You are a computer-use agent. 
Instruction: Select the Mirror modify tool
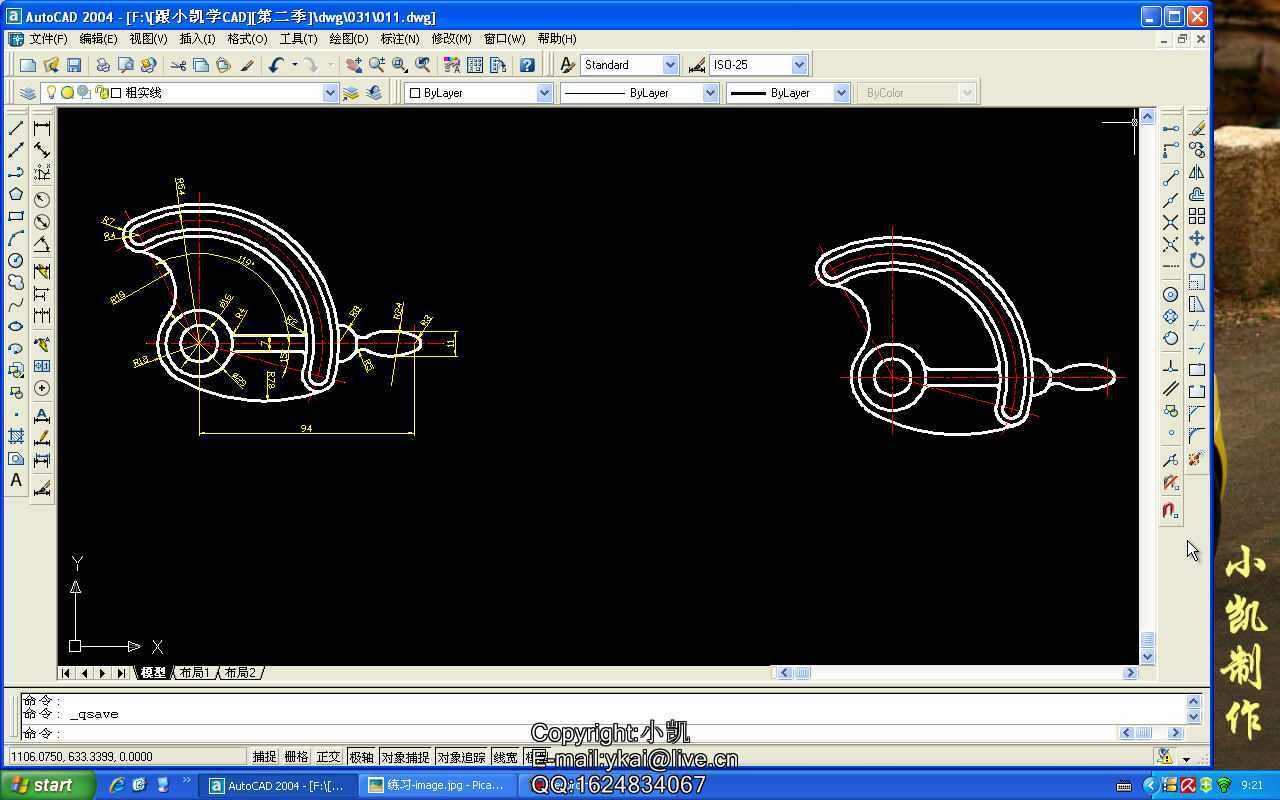pos(1197,172)
